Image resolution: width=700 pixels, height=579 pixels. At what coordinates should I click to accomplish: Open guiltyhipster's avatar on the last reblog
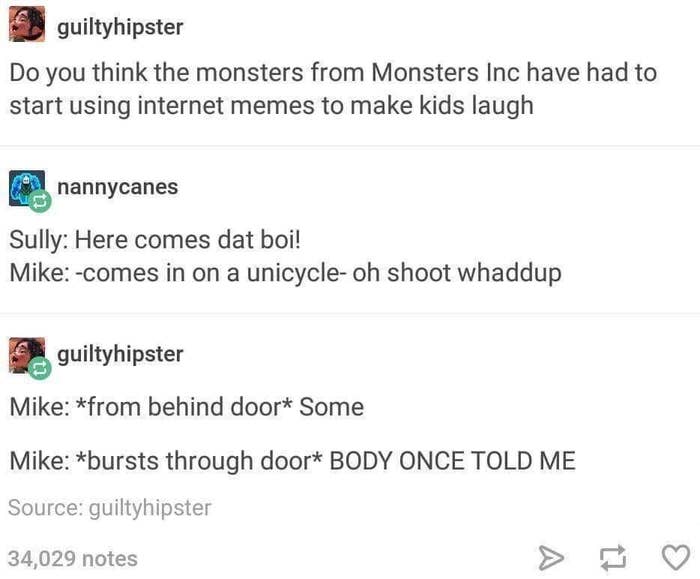tap(26, 354)
